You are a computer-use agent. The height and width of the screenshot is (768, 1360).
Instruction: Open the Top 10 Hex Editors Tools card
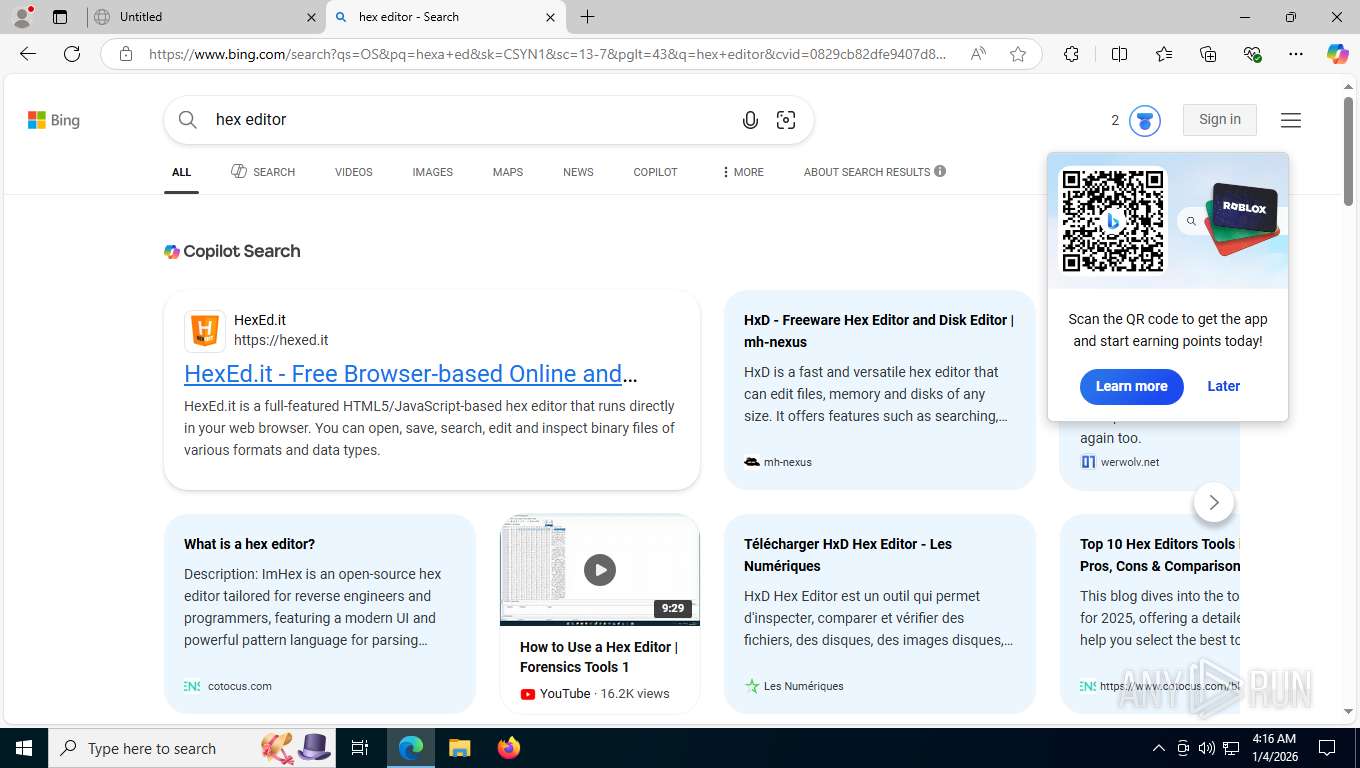click(1150, 614)
